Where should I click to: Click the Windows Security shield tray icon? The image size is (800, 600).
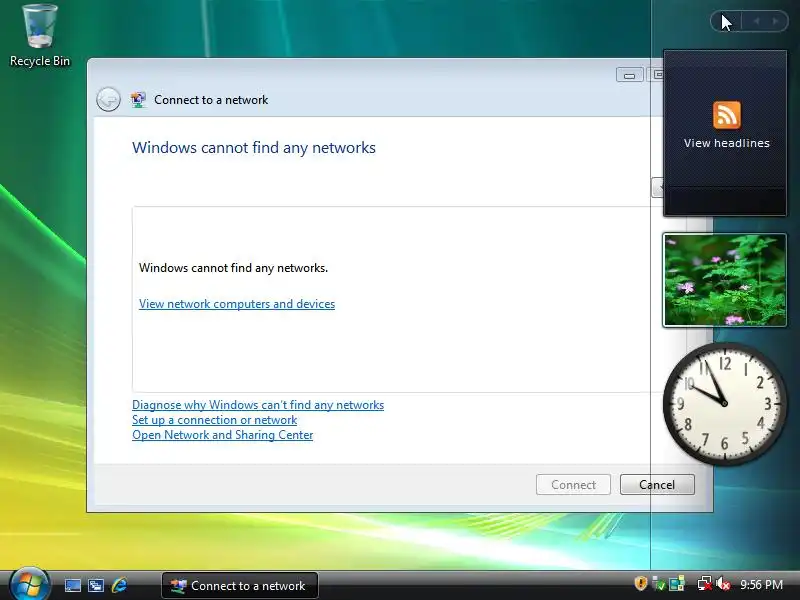pos(641,584)
